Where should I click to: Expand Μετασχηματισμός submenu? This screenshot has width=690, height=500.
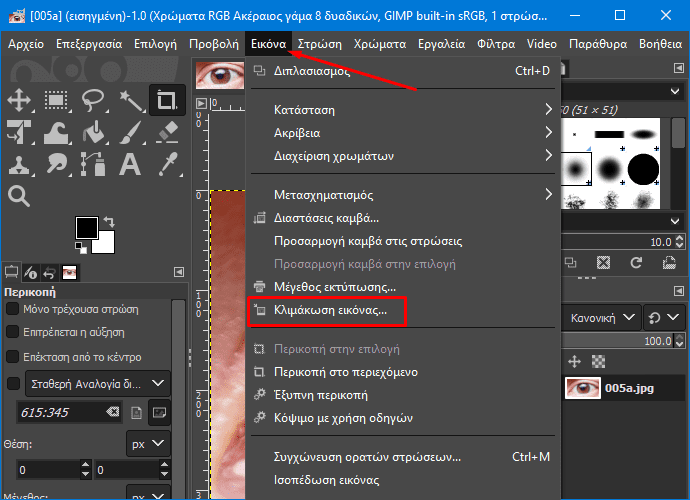pyautogui.click(x=402, y=195)
